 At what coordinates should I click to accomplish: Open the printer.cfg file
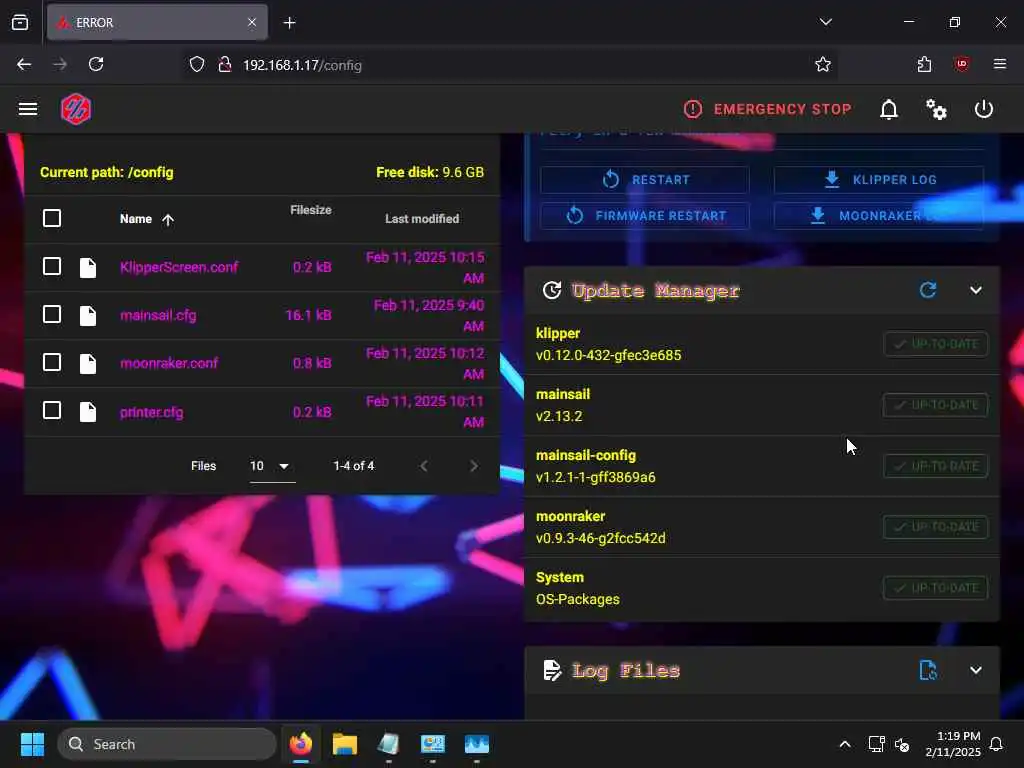click(152, 412)
